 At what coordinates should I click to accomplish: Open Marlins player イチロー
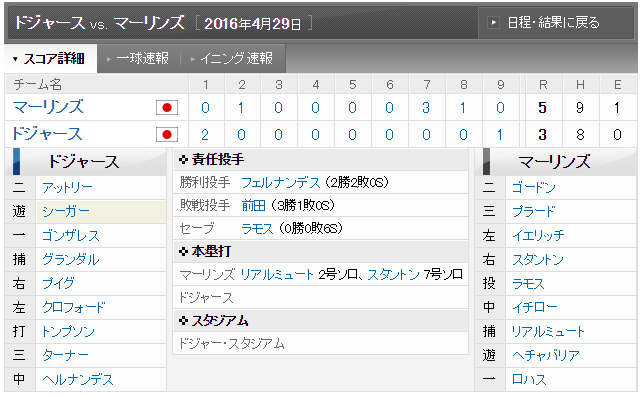tap(535, 307)
